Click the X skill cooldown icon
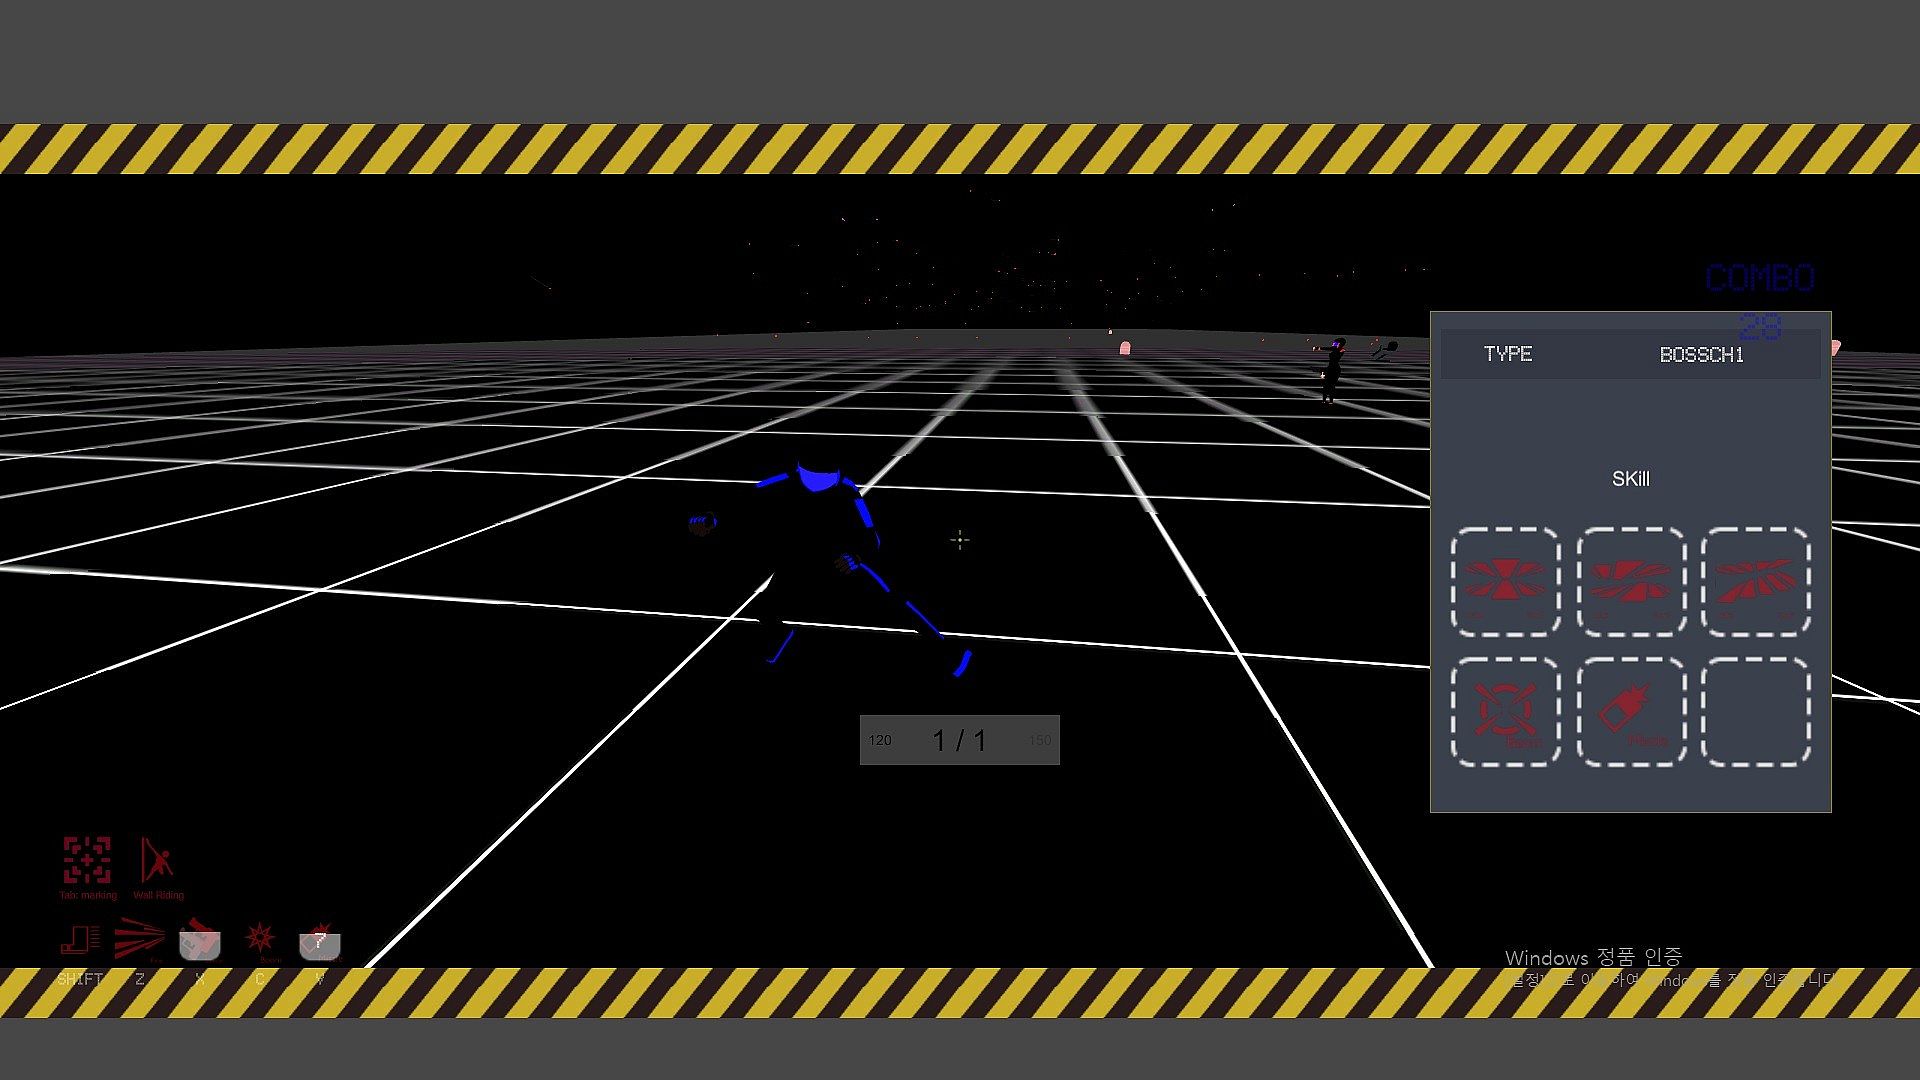This screenshot has height=1080, width=1920. point(200,940)
